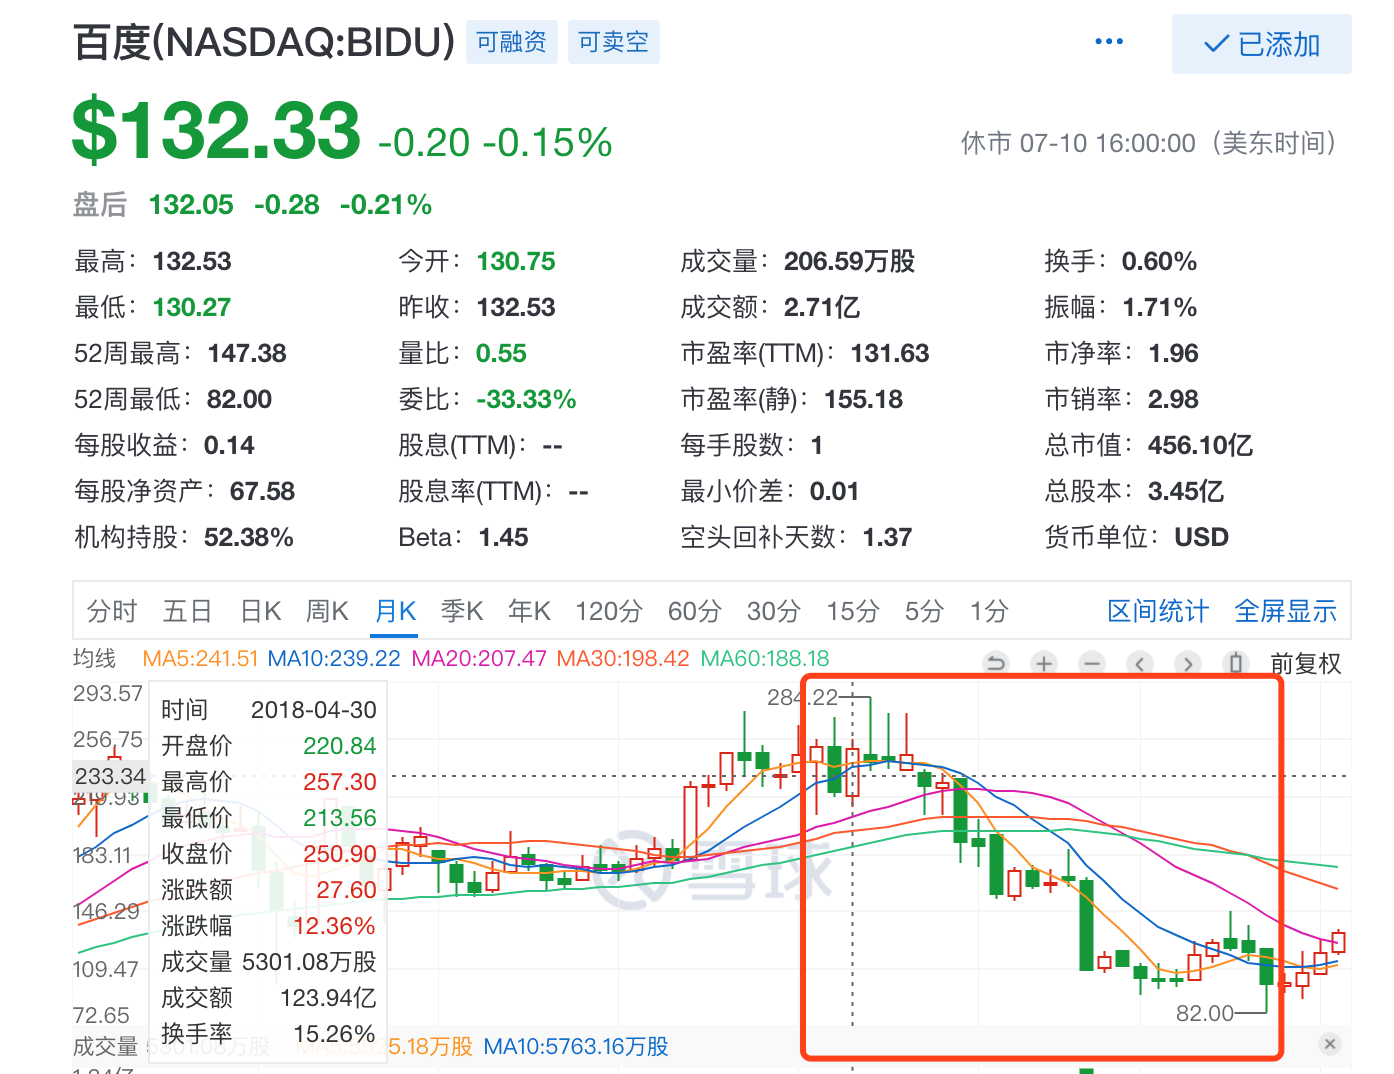The height and width of the screenshot is (1074, 1394).
Task: Click the MA5:241.51 indicator label
Action: coord(200,659)
